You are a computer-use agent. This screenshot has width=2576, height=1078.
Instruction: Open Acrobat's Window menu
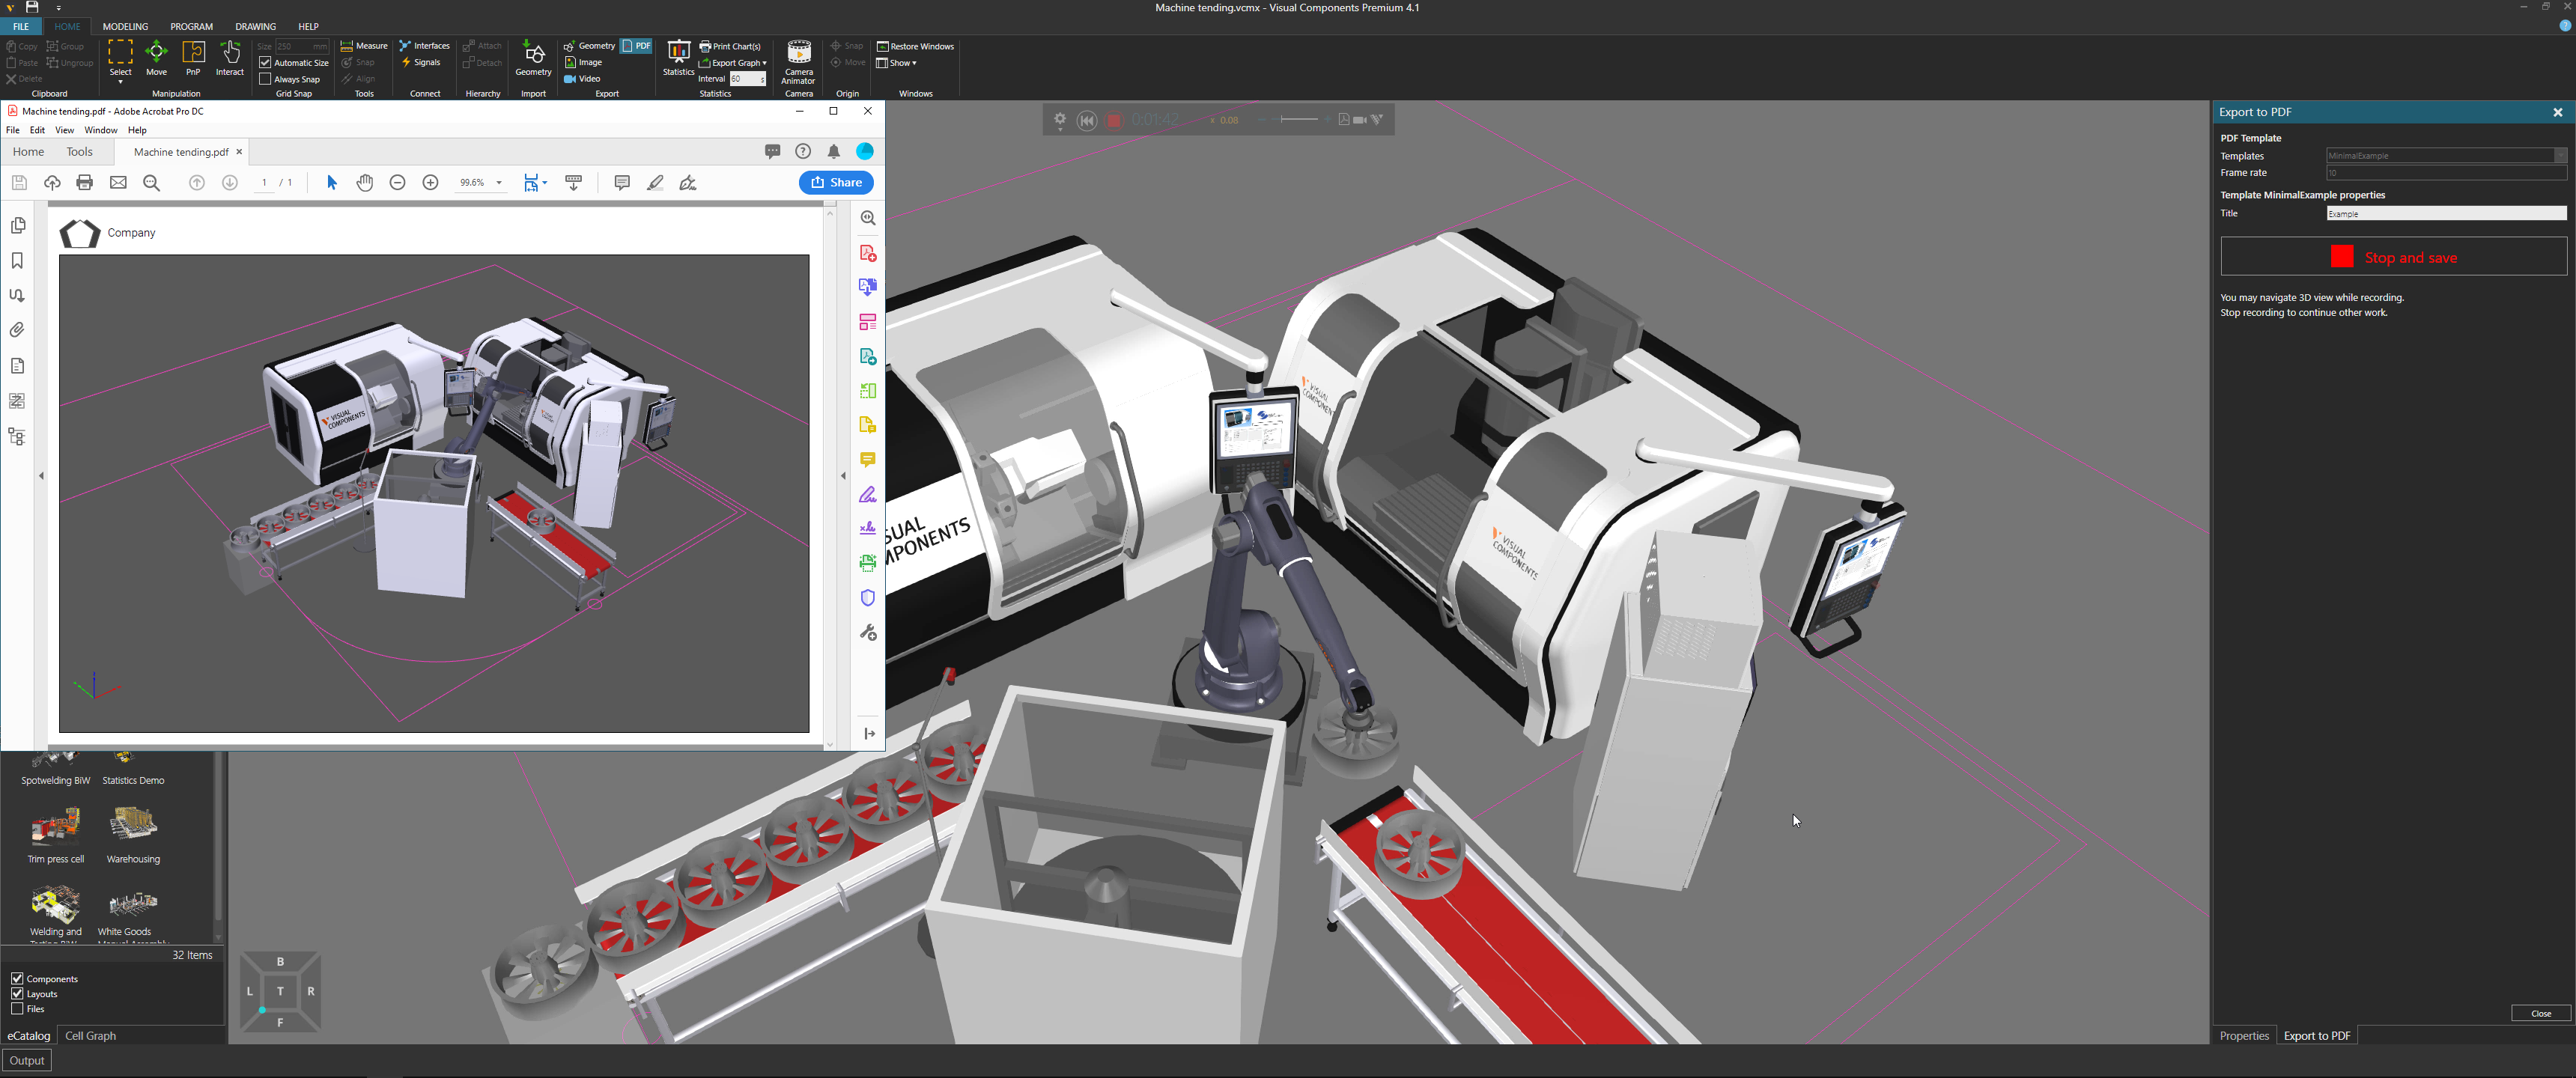pos(100,130)
